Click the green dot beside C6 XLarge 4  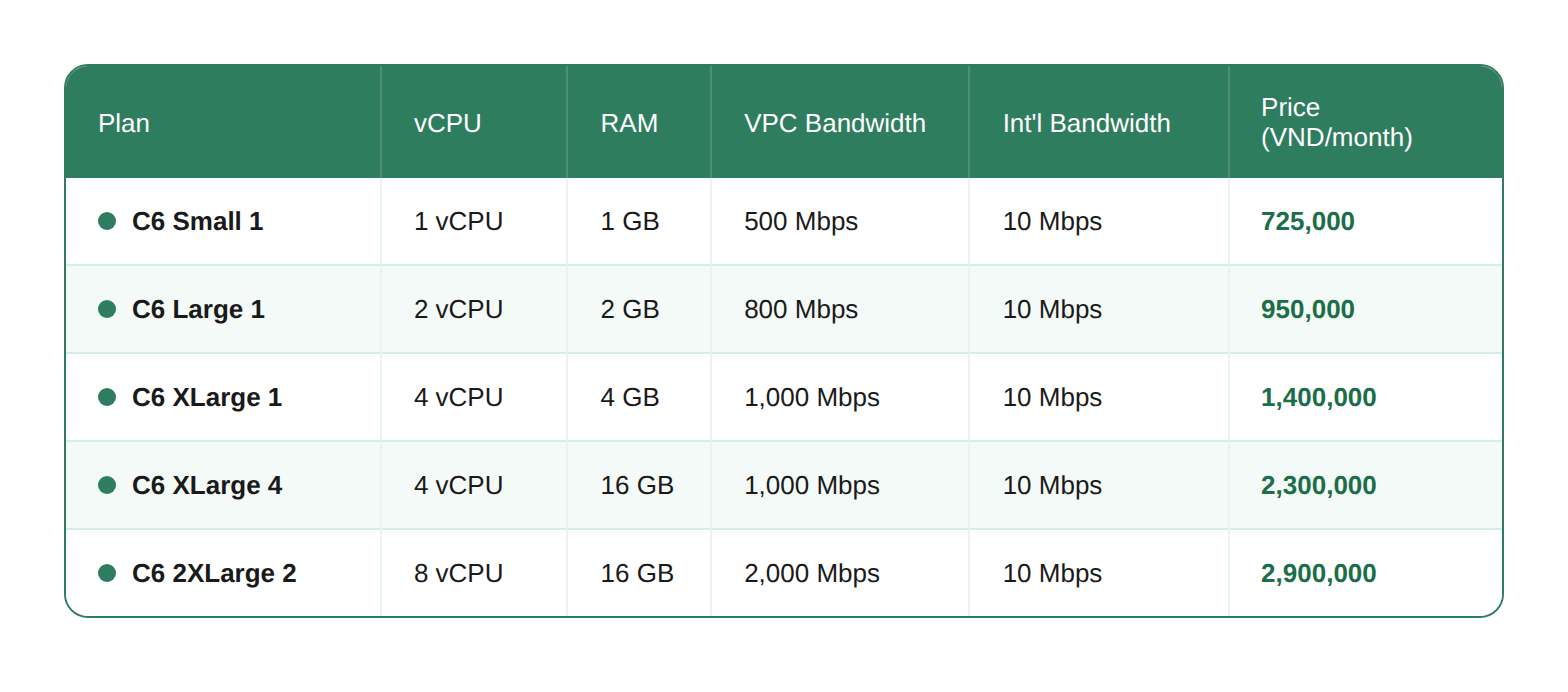tap(107, 485)
